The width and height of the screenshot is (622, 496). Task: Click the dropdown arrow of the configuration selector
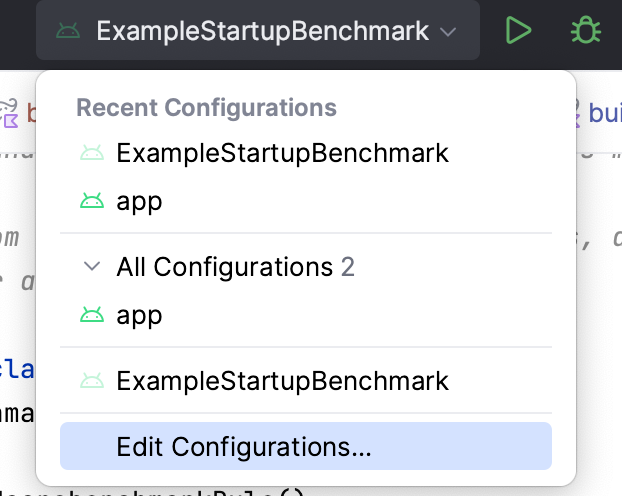click(x=448, y=32)
